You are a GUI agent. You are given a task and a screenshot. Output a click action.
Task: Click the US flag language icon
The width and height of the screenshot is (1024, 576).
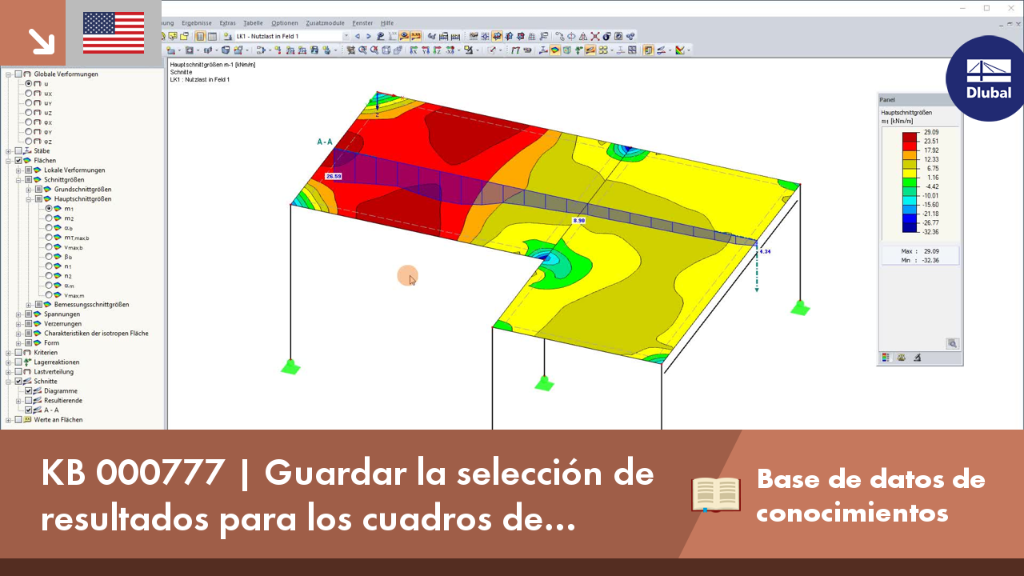(x=114, y=33)
